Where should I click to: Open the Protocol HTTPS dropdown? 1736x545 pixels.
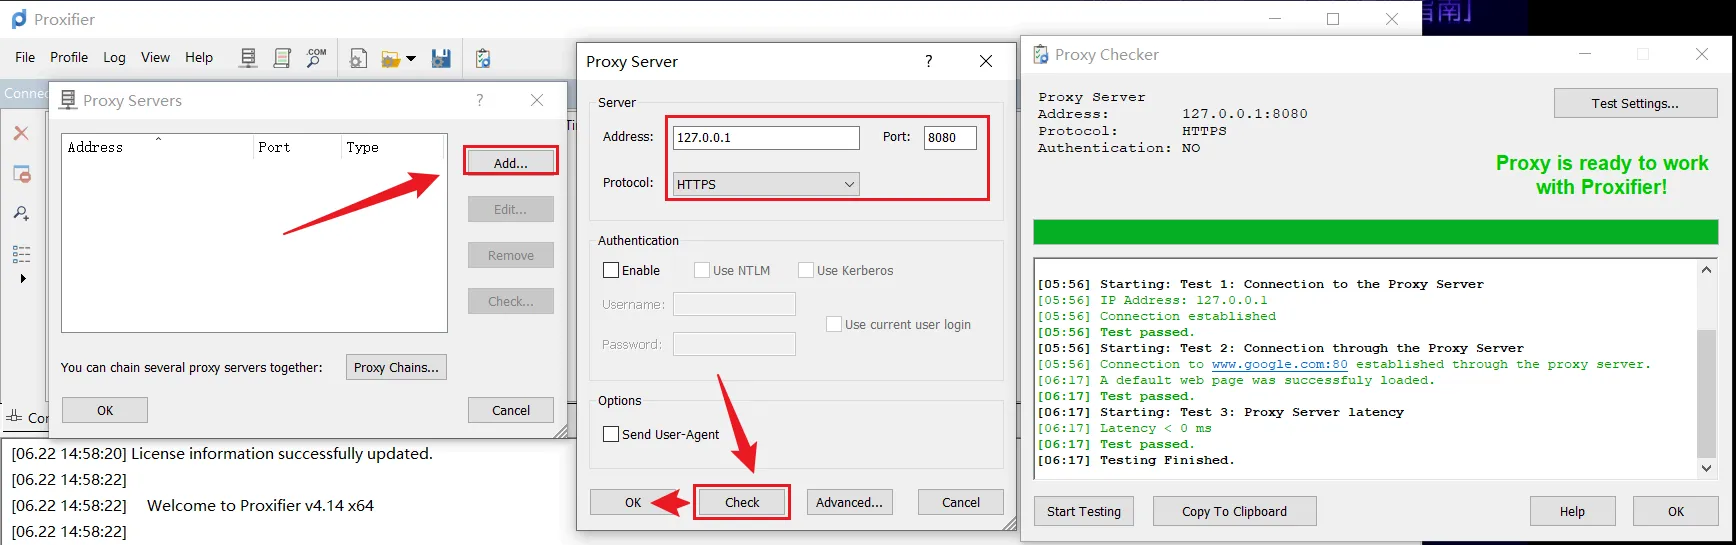click(766, 184)
